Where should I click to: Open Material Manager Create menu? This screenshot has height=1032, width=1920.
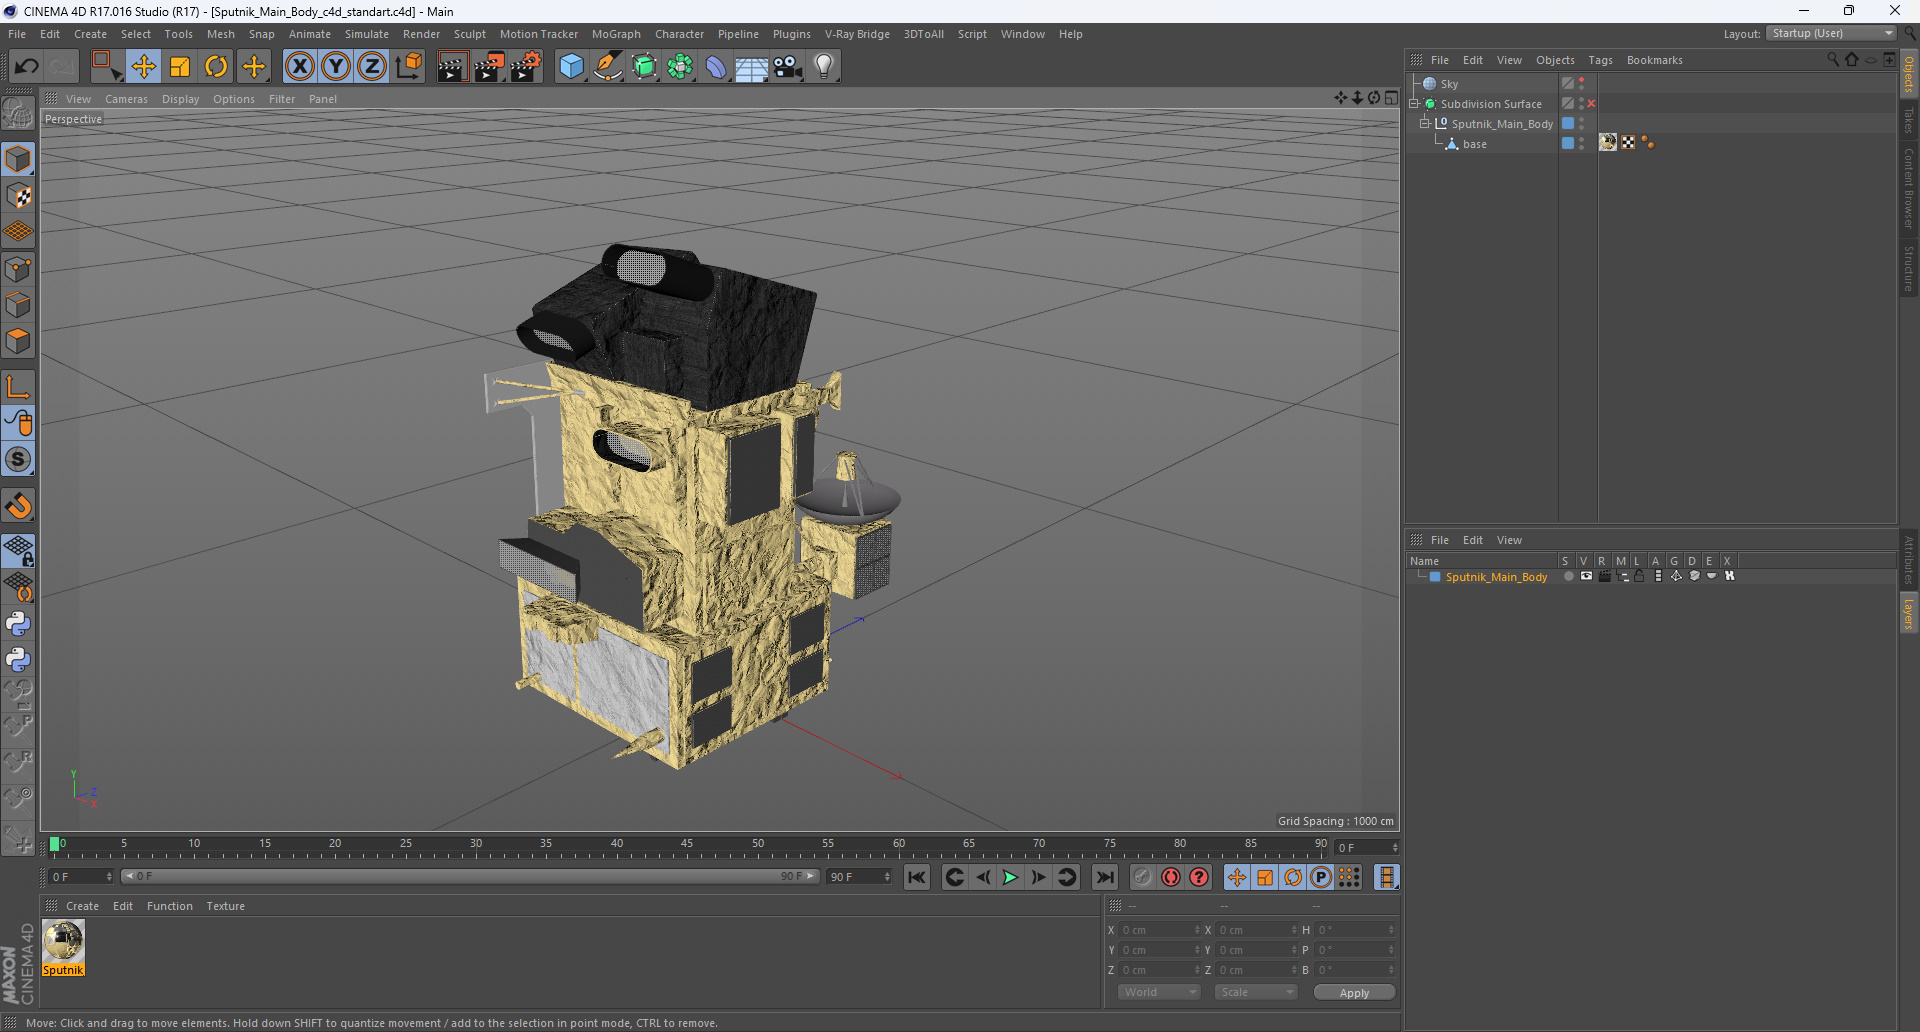82,906
